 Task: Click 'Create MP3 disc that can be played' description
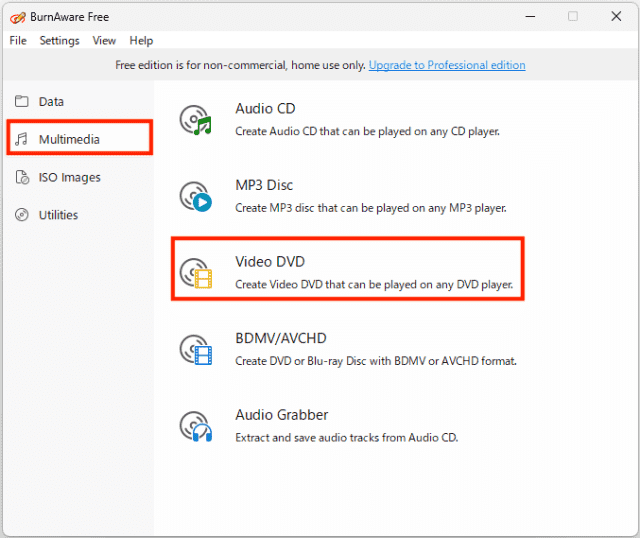click(x=371, y=208)
